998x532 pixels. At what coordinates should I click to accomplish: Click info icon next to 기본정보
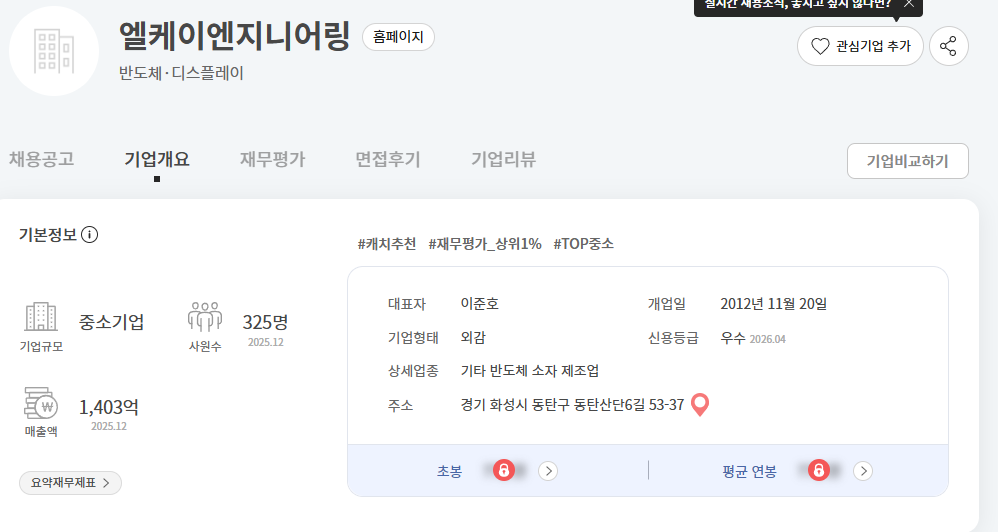click(90, 235)
